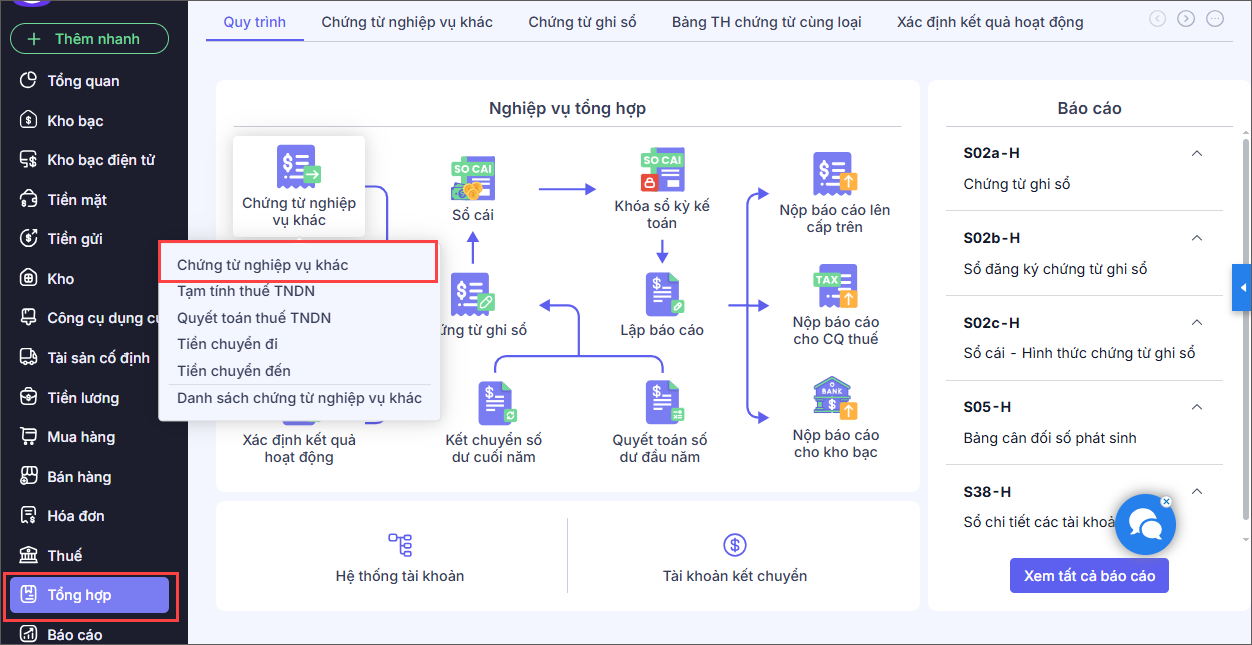Click the Kết chuyển số dư cuối năm icon
This screenshot has height=645, width=1252.
[495, 404]
